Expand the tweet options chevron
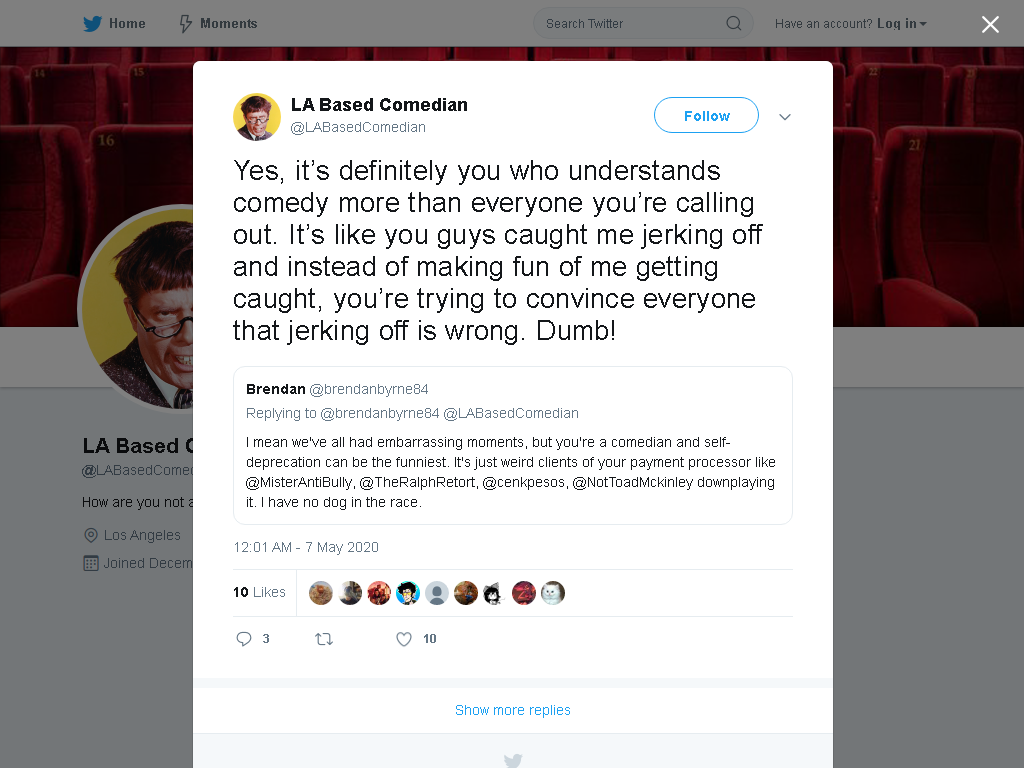The width and height of the screenshot is (1024, 768). pyautogui.click(x=785, y=117)
